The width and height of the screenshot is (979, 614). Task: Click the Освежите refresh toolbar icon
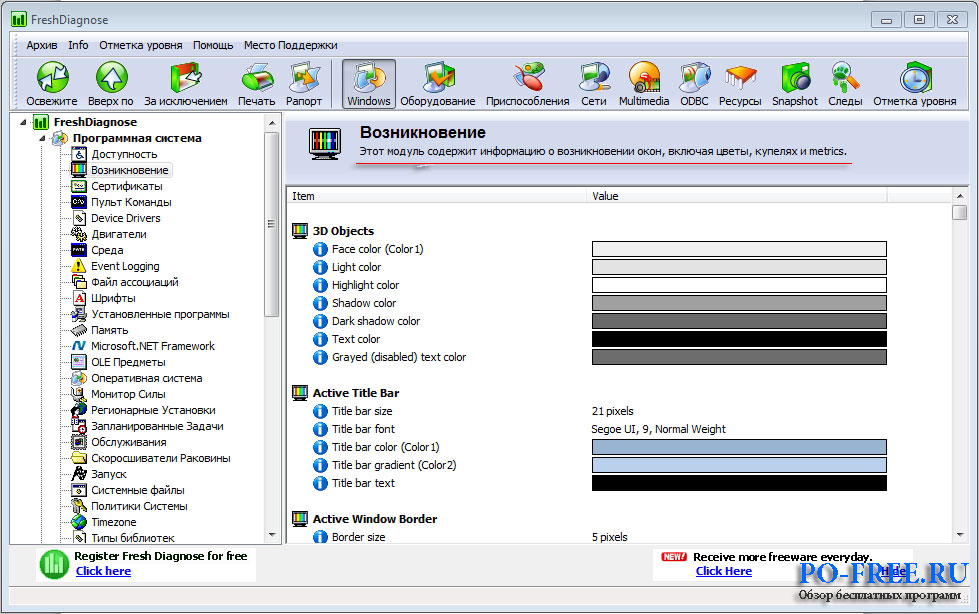[52, 78]
